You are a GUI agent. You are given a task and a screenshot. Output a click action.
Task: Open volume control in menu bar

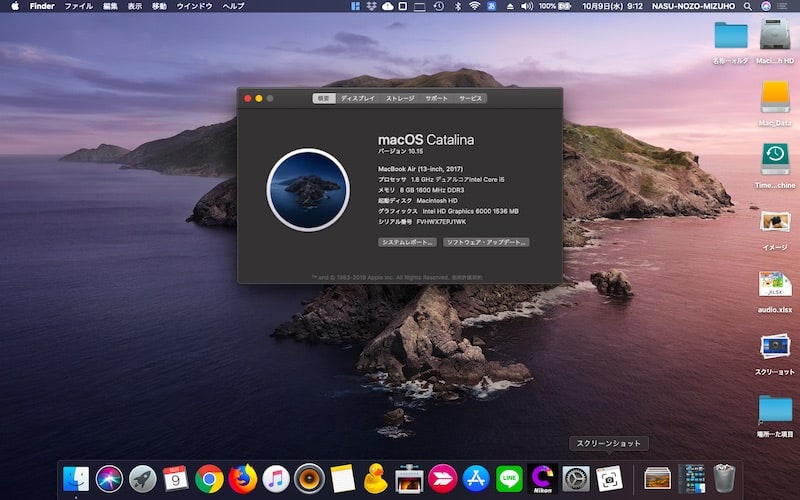[527, 6]
